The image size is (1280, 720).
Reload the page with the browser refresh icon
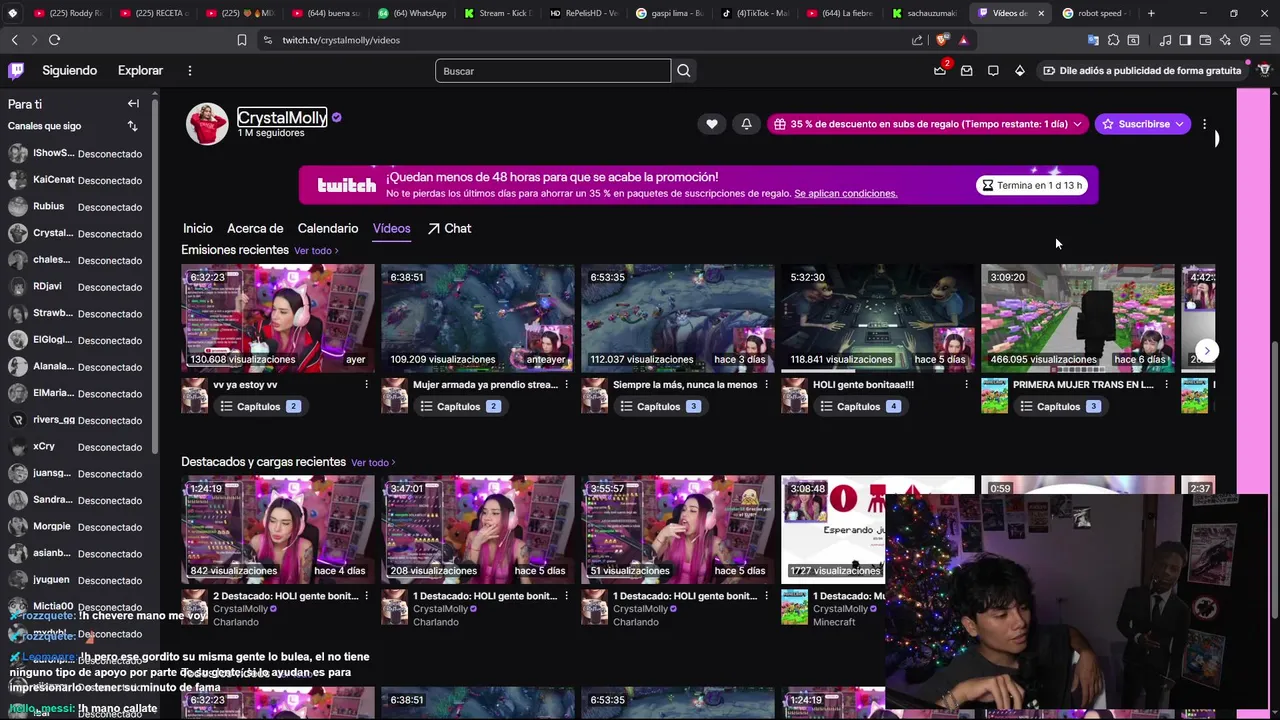pos(54,40)
